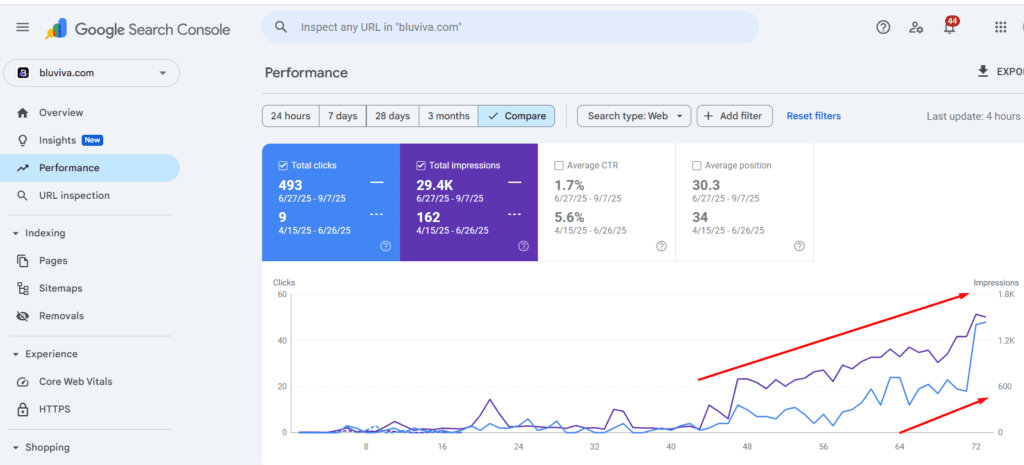Open URL inspection in the sidebar

click(74, 196)
